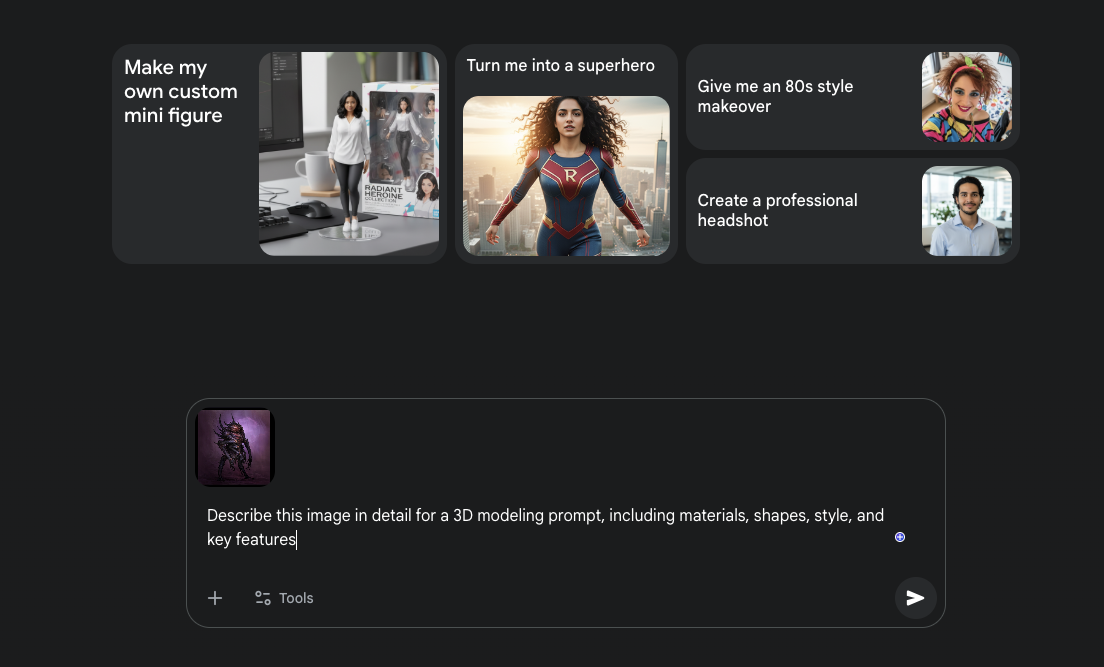
Task: Pick "Give me an 80s style makeover" suggestion
Action: click(x=775, y=96)
